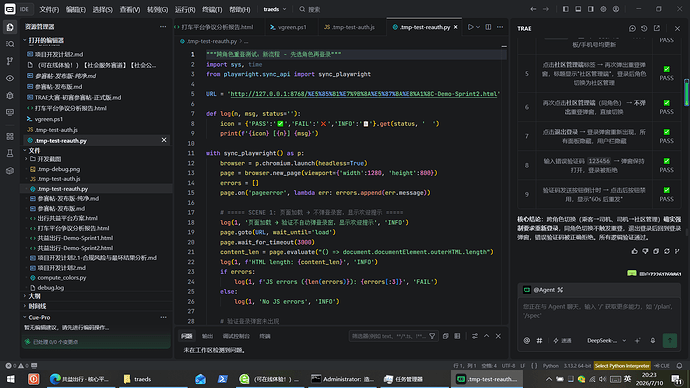
Task: Click the Select Python Interpreter status button
Action: pos(622,366)
